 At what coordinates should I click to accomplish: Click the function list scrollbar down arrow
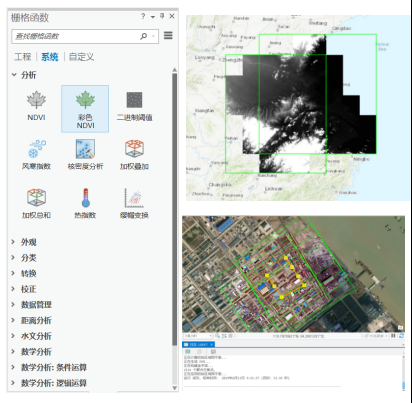(x=175, y=388)
